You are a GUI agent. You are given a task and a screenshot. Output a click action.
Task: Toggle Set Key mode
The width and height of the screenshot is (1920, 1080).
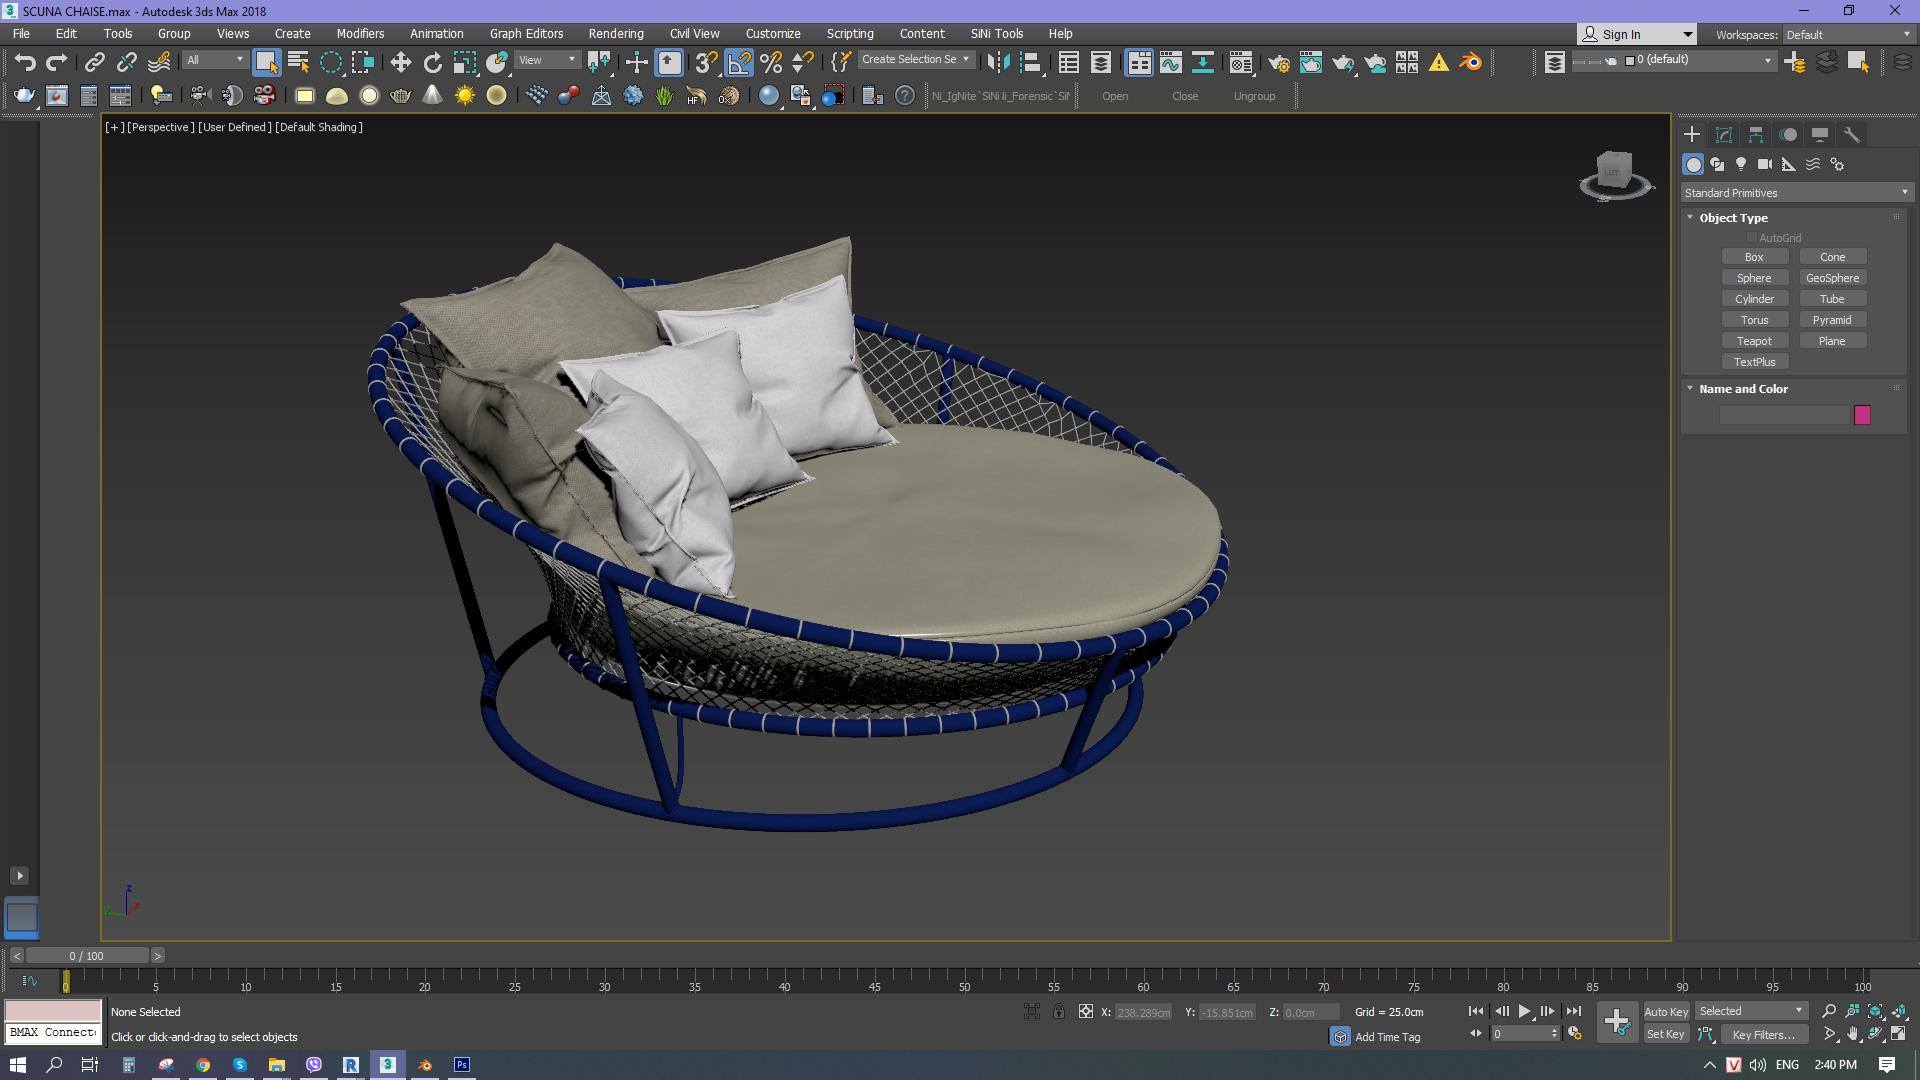[x=1666, y=1035]
